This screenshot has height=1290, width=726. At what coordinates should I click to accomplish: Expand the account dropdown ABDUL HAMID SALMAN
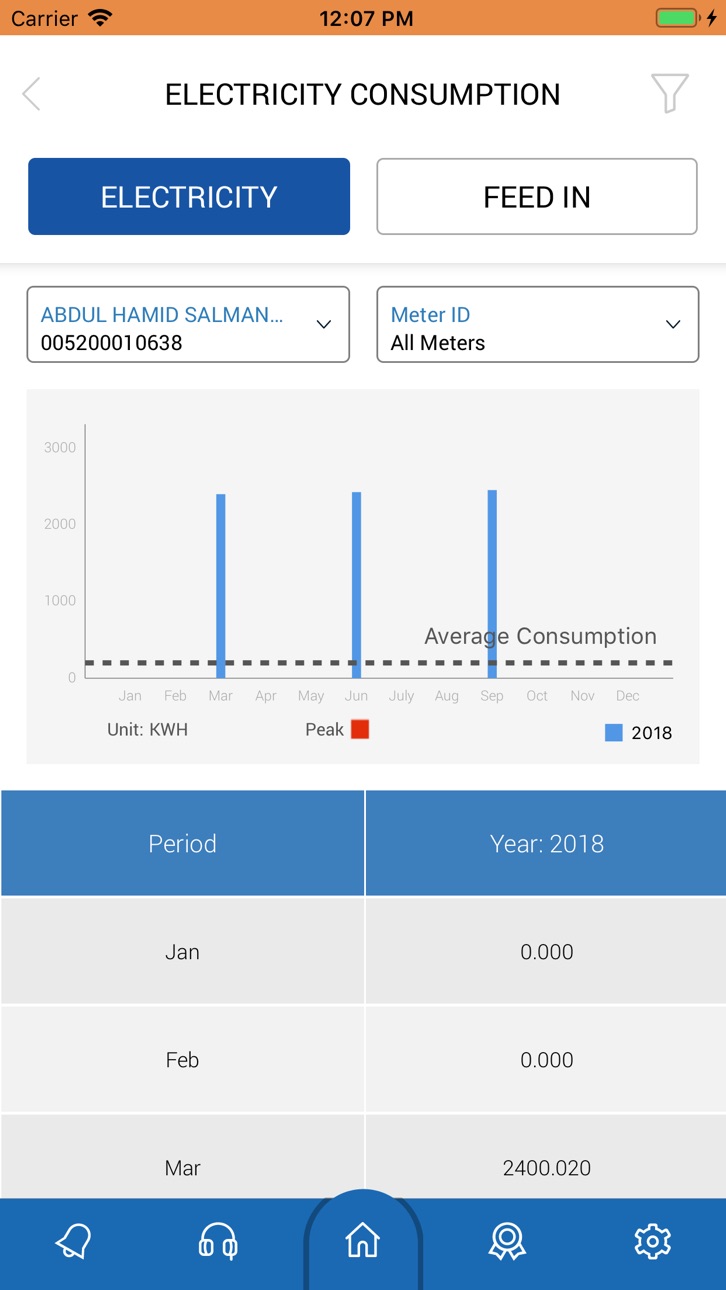coord(188,324)
